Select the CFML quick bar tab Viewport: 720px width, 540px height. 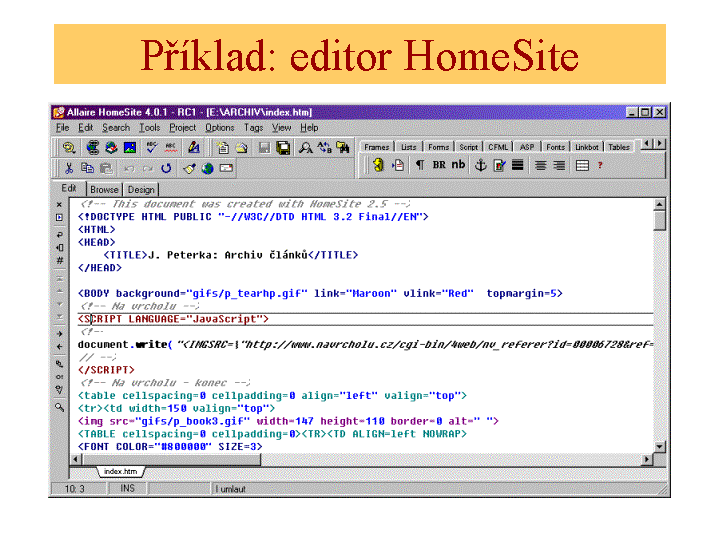(x=498, y=147)
